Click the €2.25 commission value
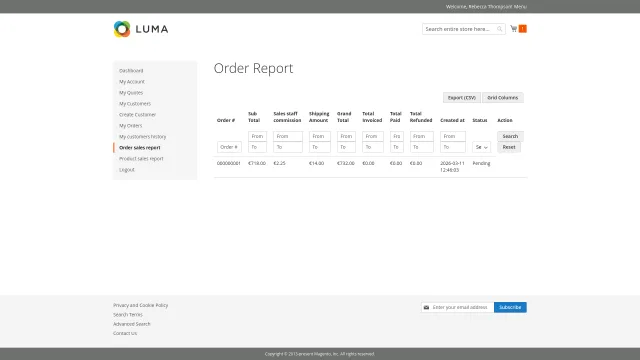 click(x=280, y=163)
